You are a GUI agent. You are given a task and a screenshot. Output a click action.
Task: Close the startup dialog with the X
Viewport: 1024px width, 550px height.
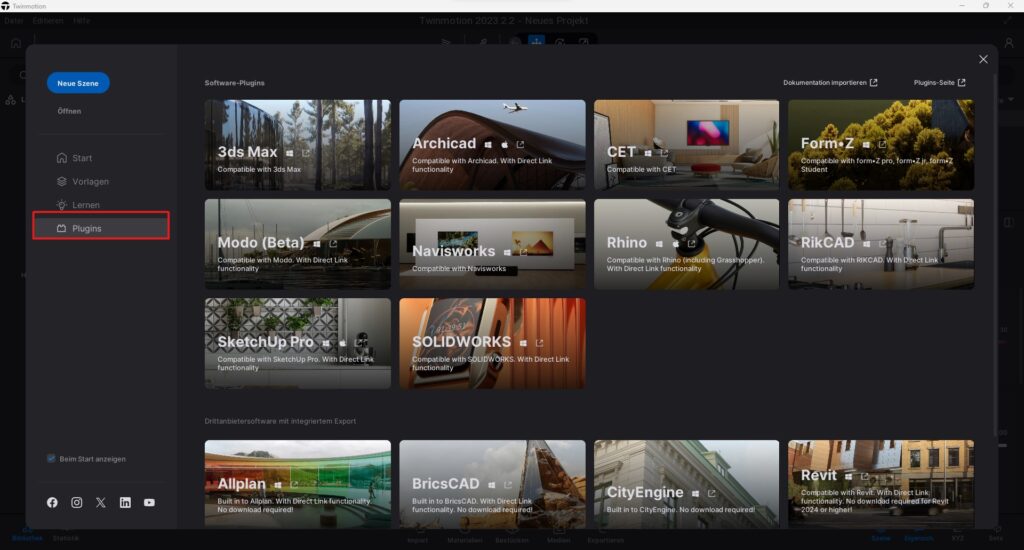click(983, 59)
